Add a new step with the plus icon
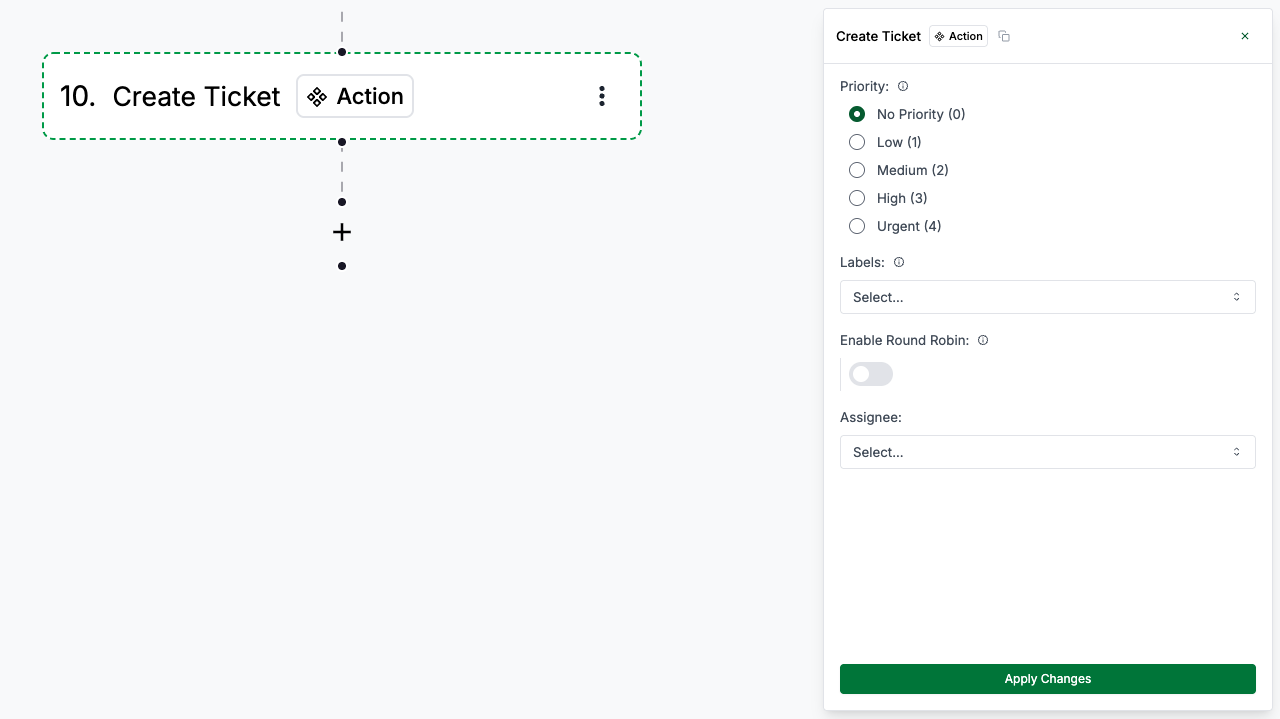The image size is (1280, 719). tap(342, 232)
